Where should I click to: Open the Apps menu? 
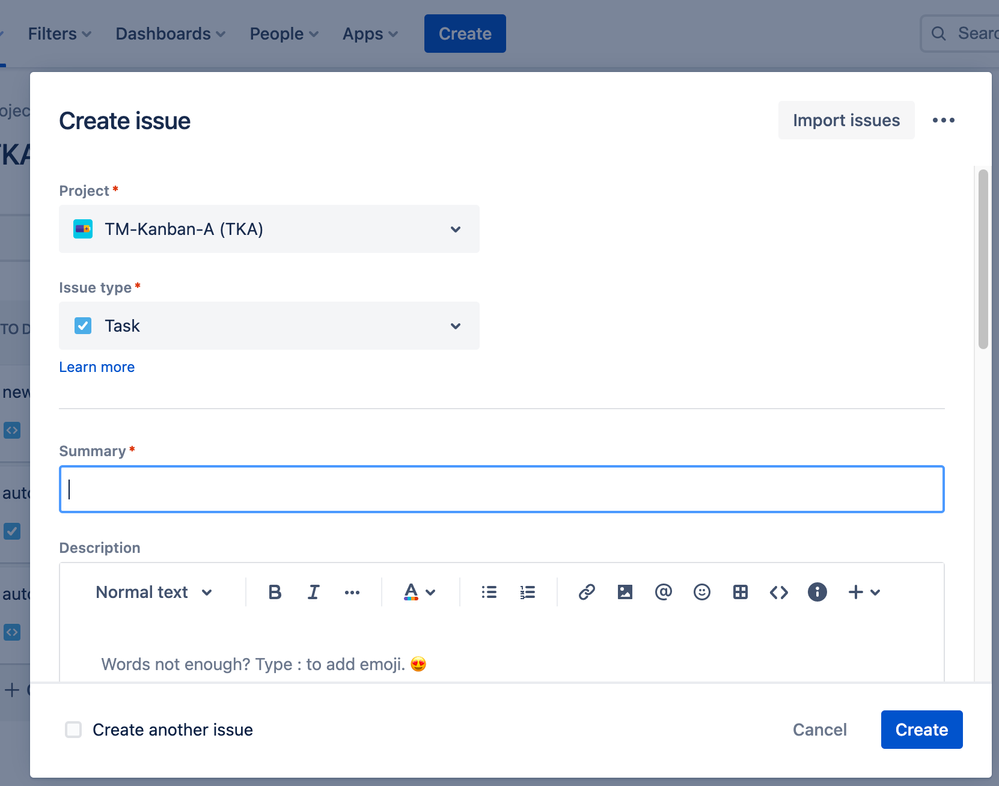pyautogui.click(x=370, y=34)
